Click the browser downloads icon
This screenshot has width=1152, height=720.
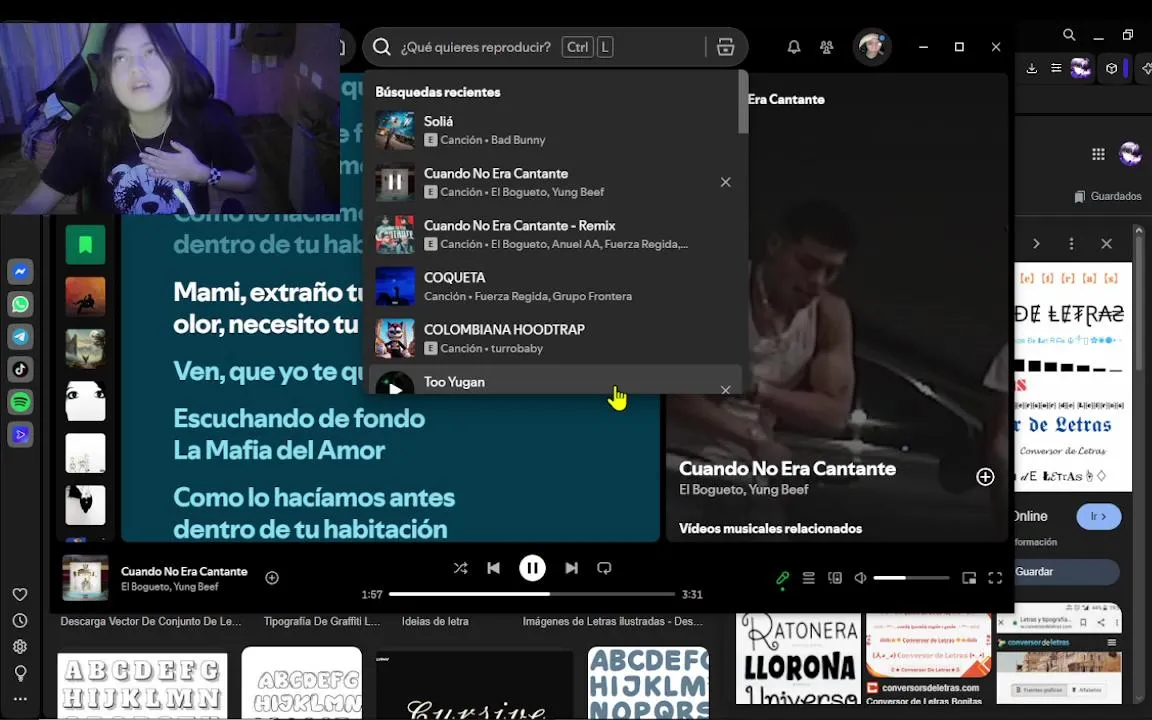point(1032,68)
